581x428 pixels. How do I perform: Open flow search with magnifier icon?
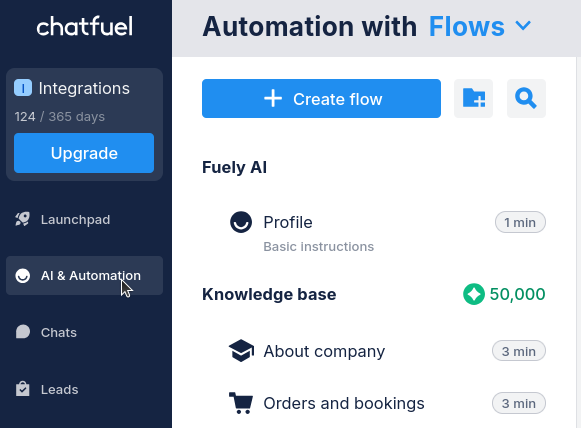click(x=526, y=98)
